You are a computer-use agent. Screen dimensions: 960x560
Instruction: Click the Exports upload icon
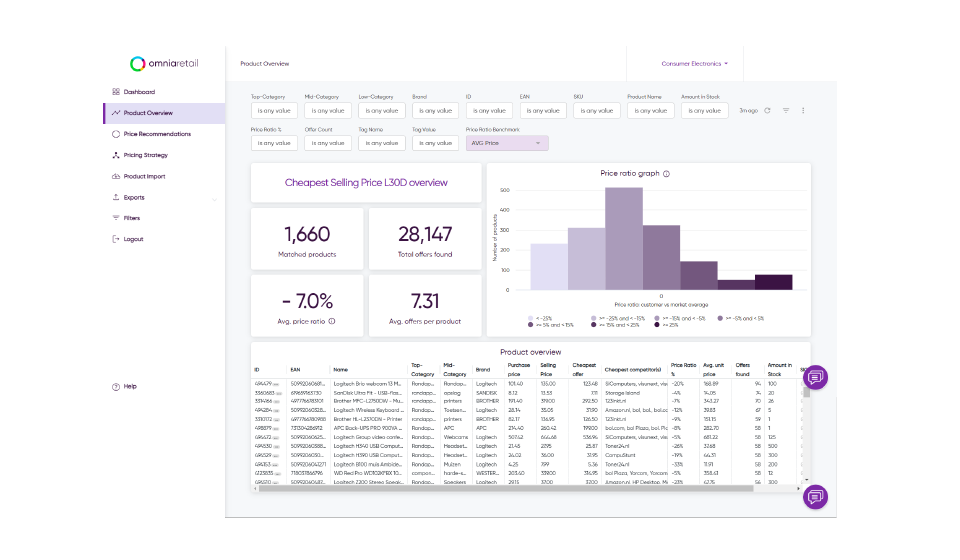pos(116,197)
